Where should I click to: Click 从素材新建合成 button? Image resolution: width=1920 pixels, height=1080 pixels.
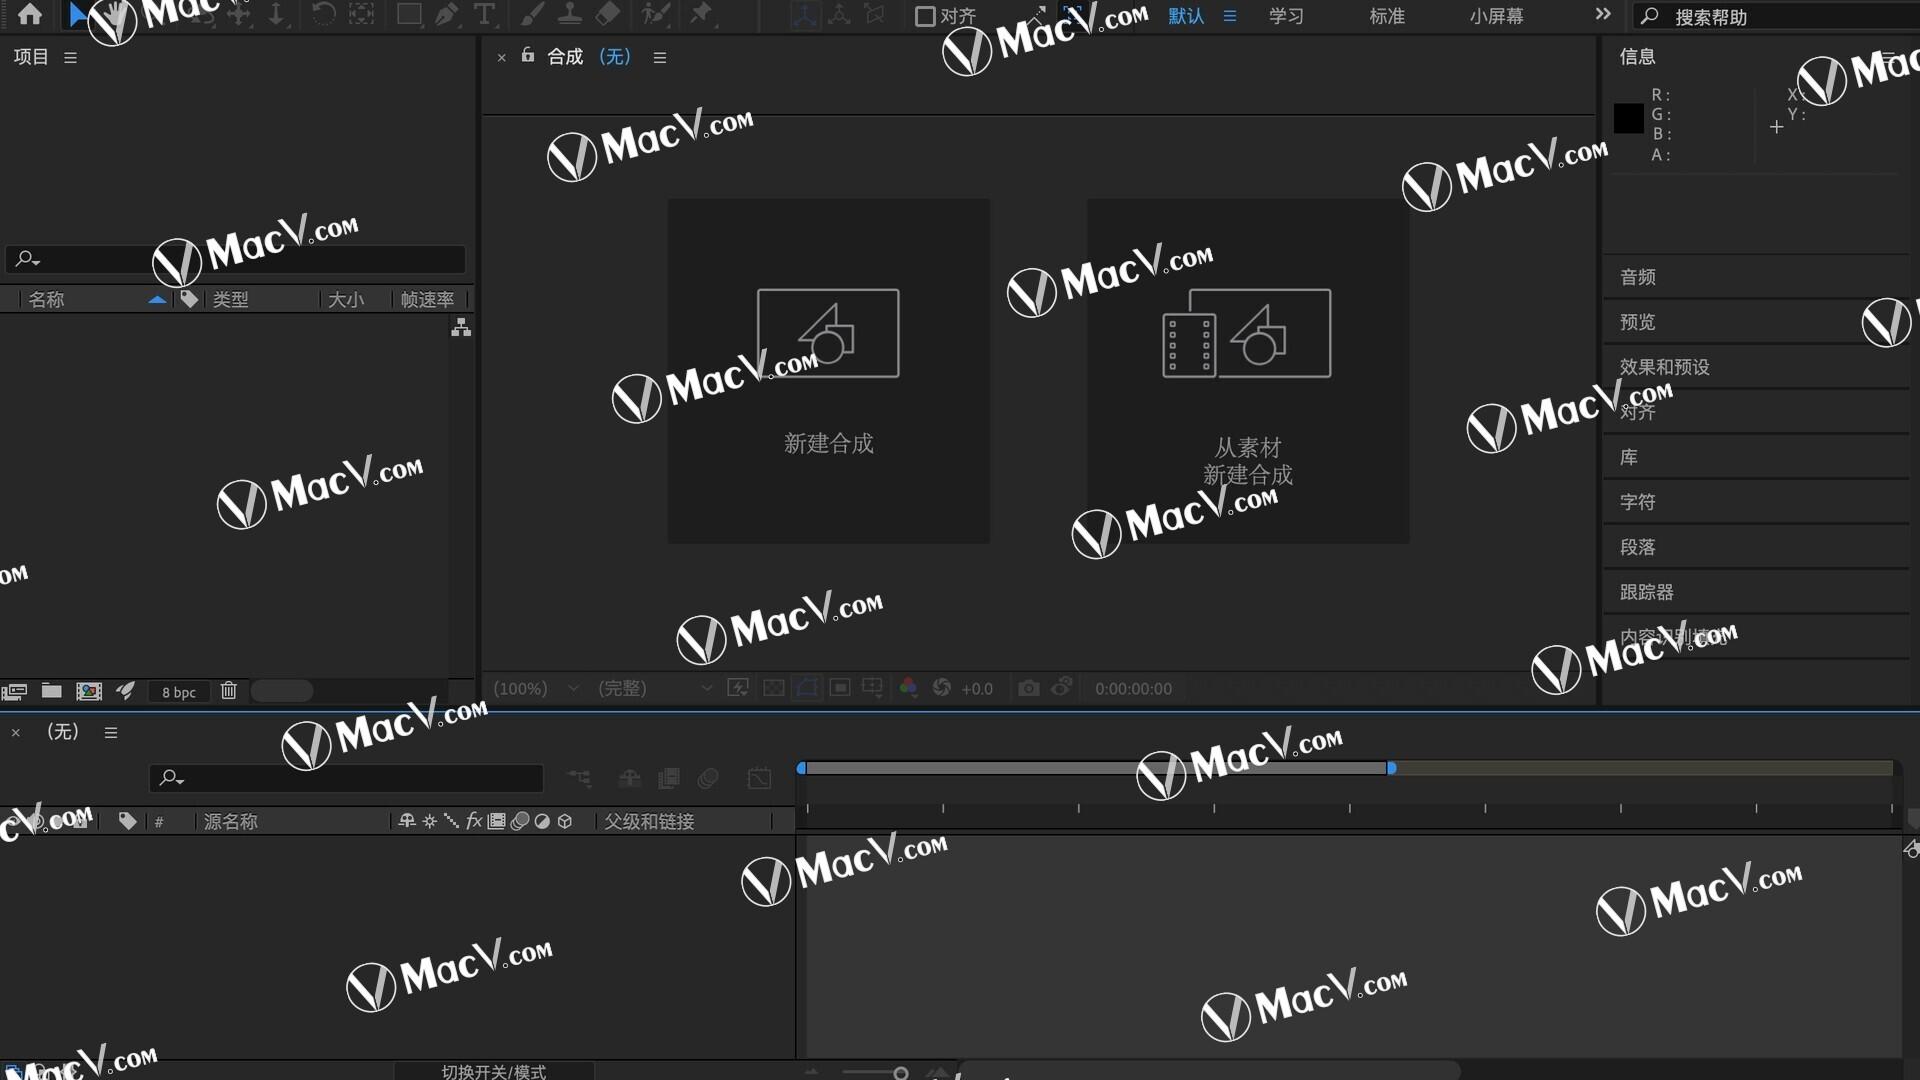[x=1247, y=371]
